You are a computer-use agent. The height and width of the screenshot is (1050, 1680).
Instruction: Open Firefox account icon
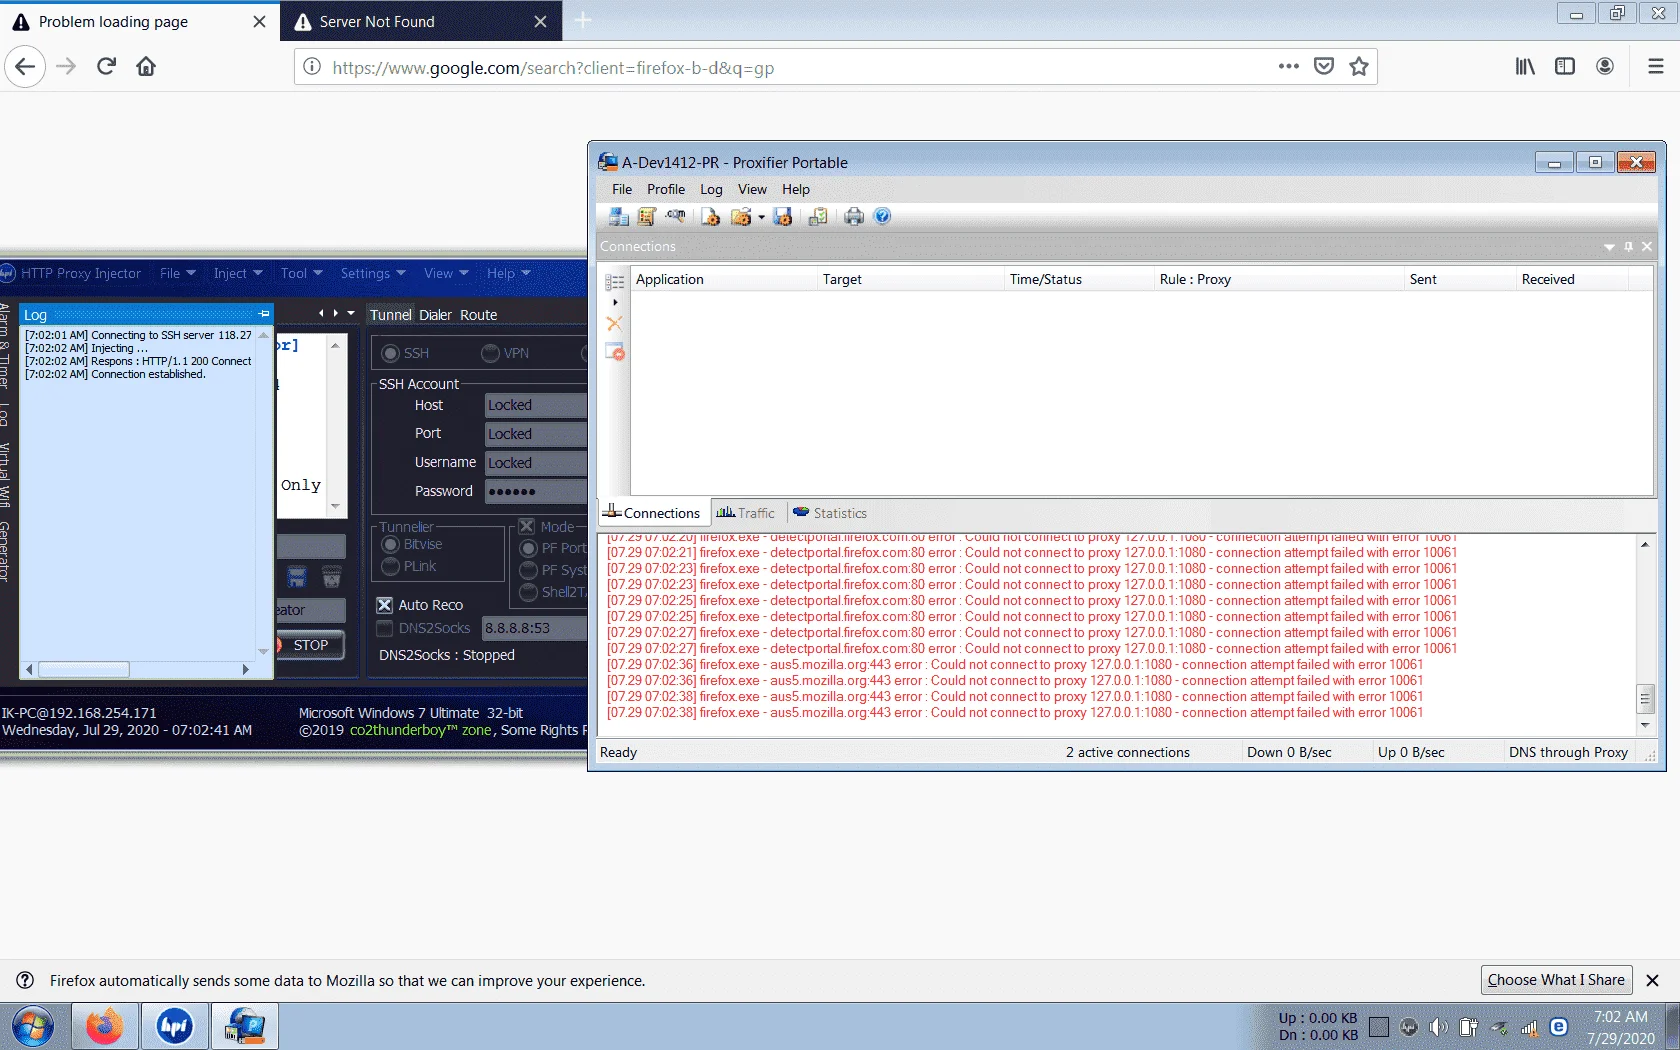point(1605,67)
